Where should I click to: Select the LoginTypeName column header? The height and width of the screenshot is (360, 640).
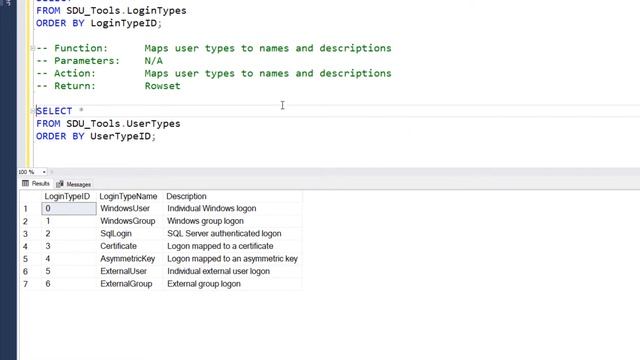pyautogui.click(x=130, y=196)
